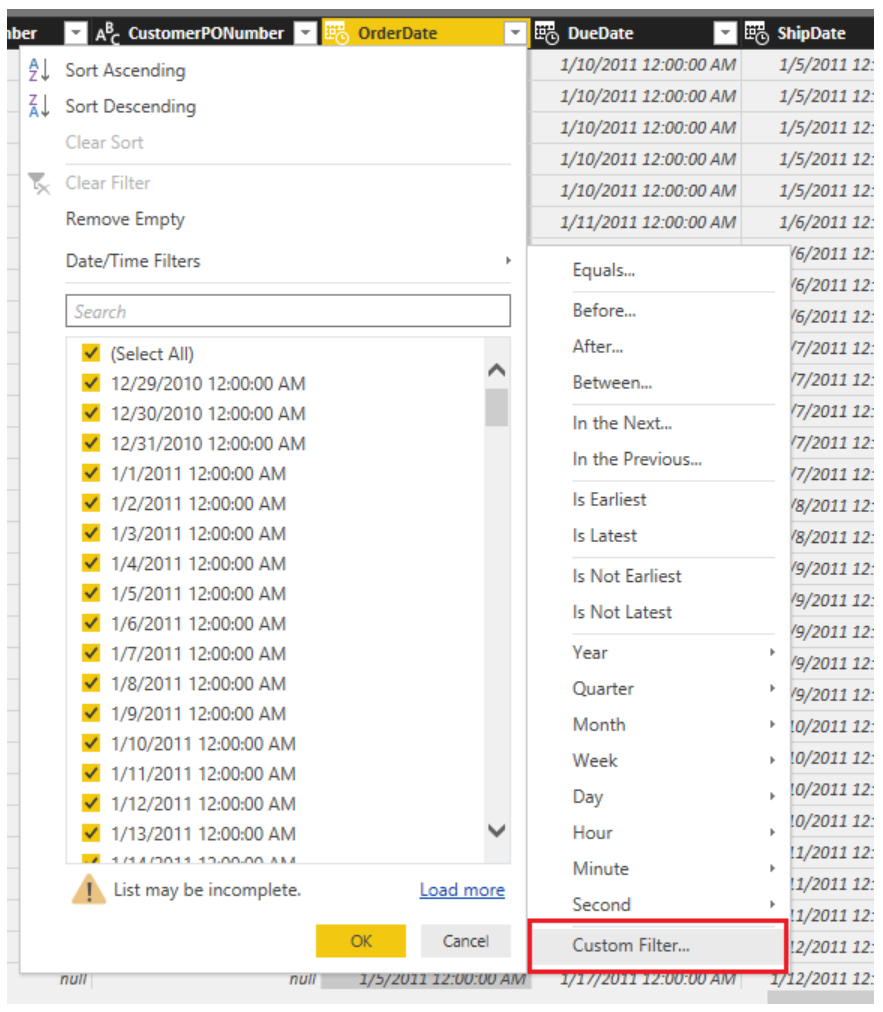Select the After... filter
The width and height of the screenshot is (883, 1012).
tap(598, 347)
